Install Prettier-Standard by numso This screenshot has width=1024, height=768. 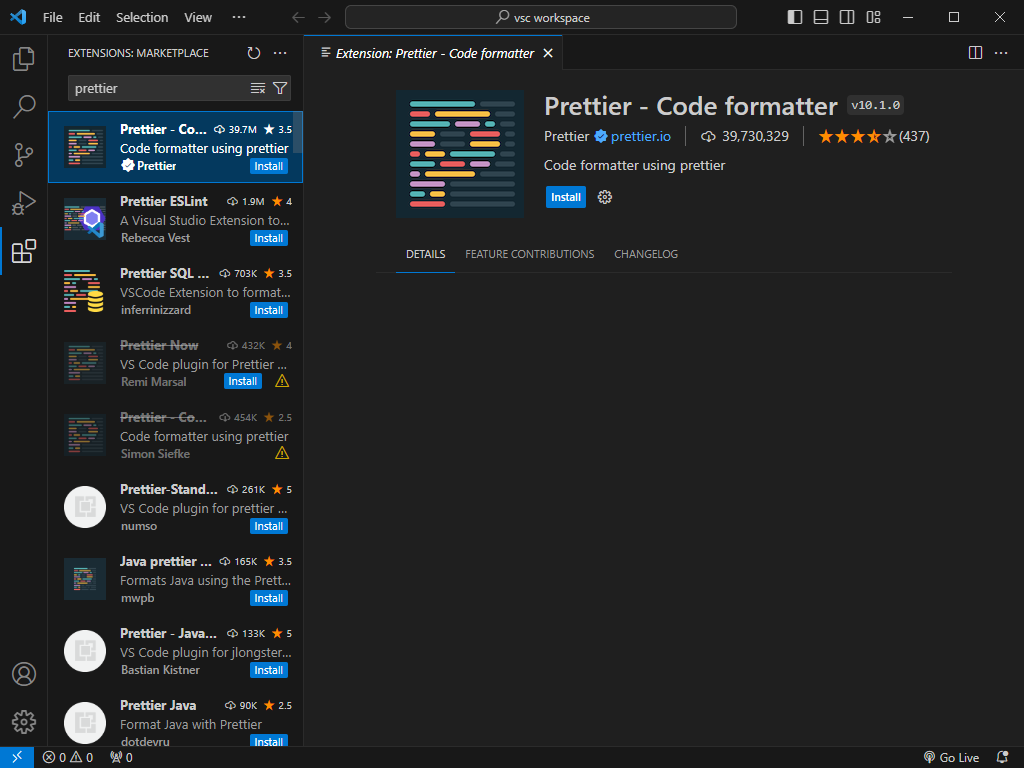tap(268, 526)
